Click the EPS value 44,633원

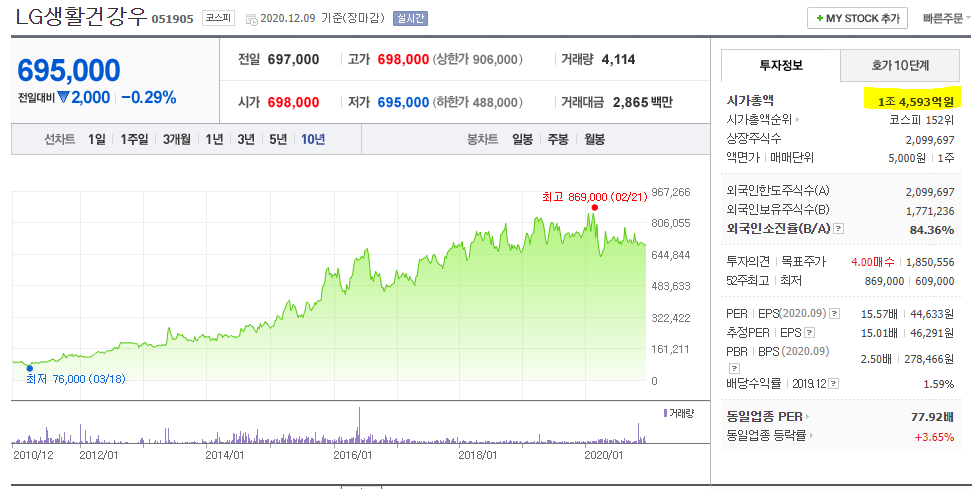tap(932, 314)
